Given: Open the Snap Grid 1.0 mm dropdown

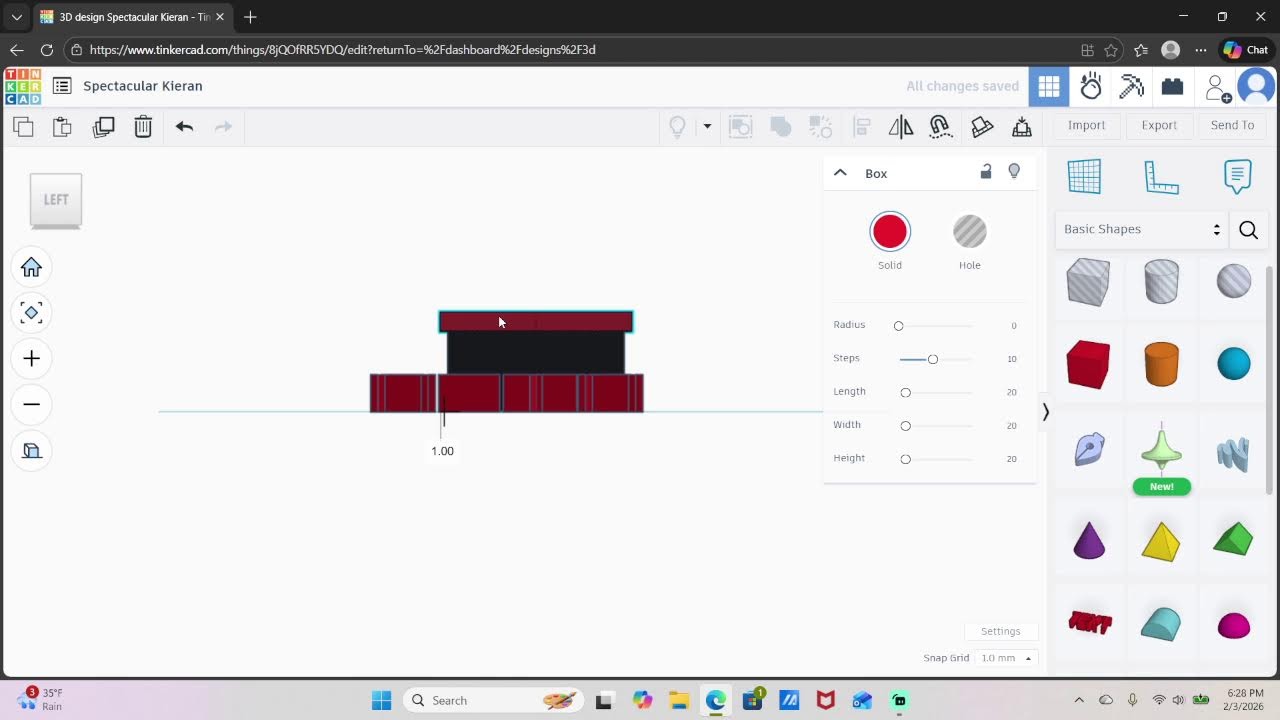Looking at the screenshot, I should (1005, 658).
